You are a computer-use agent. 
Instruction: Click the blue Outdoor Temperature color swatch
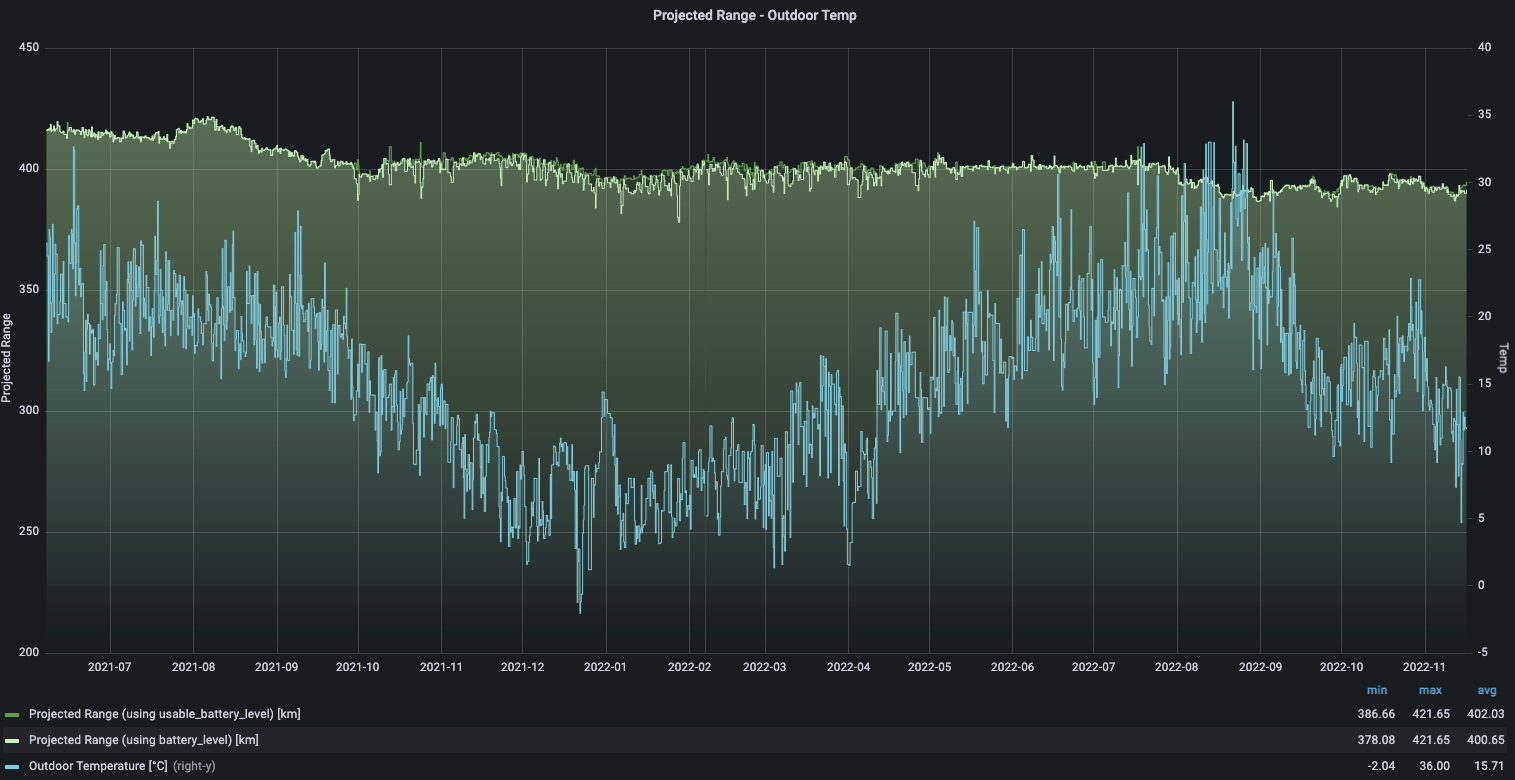[12, 767]
